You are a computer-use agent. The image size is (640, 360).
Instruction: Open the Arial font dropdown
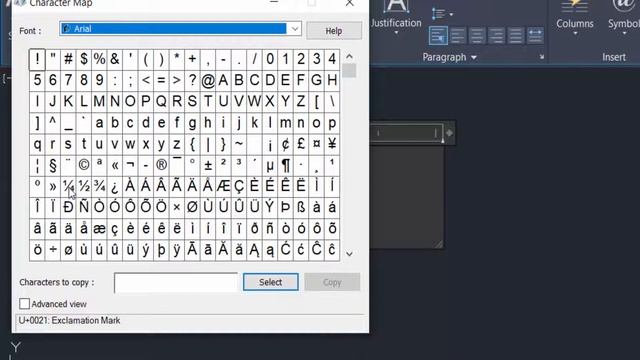pos(295,29)
